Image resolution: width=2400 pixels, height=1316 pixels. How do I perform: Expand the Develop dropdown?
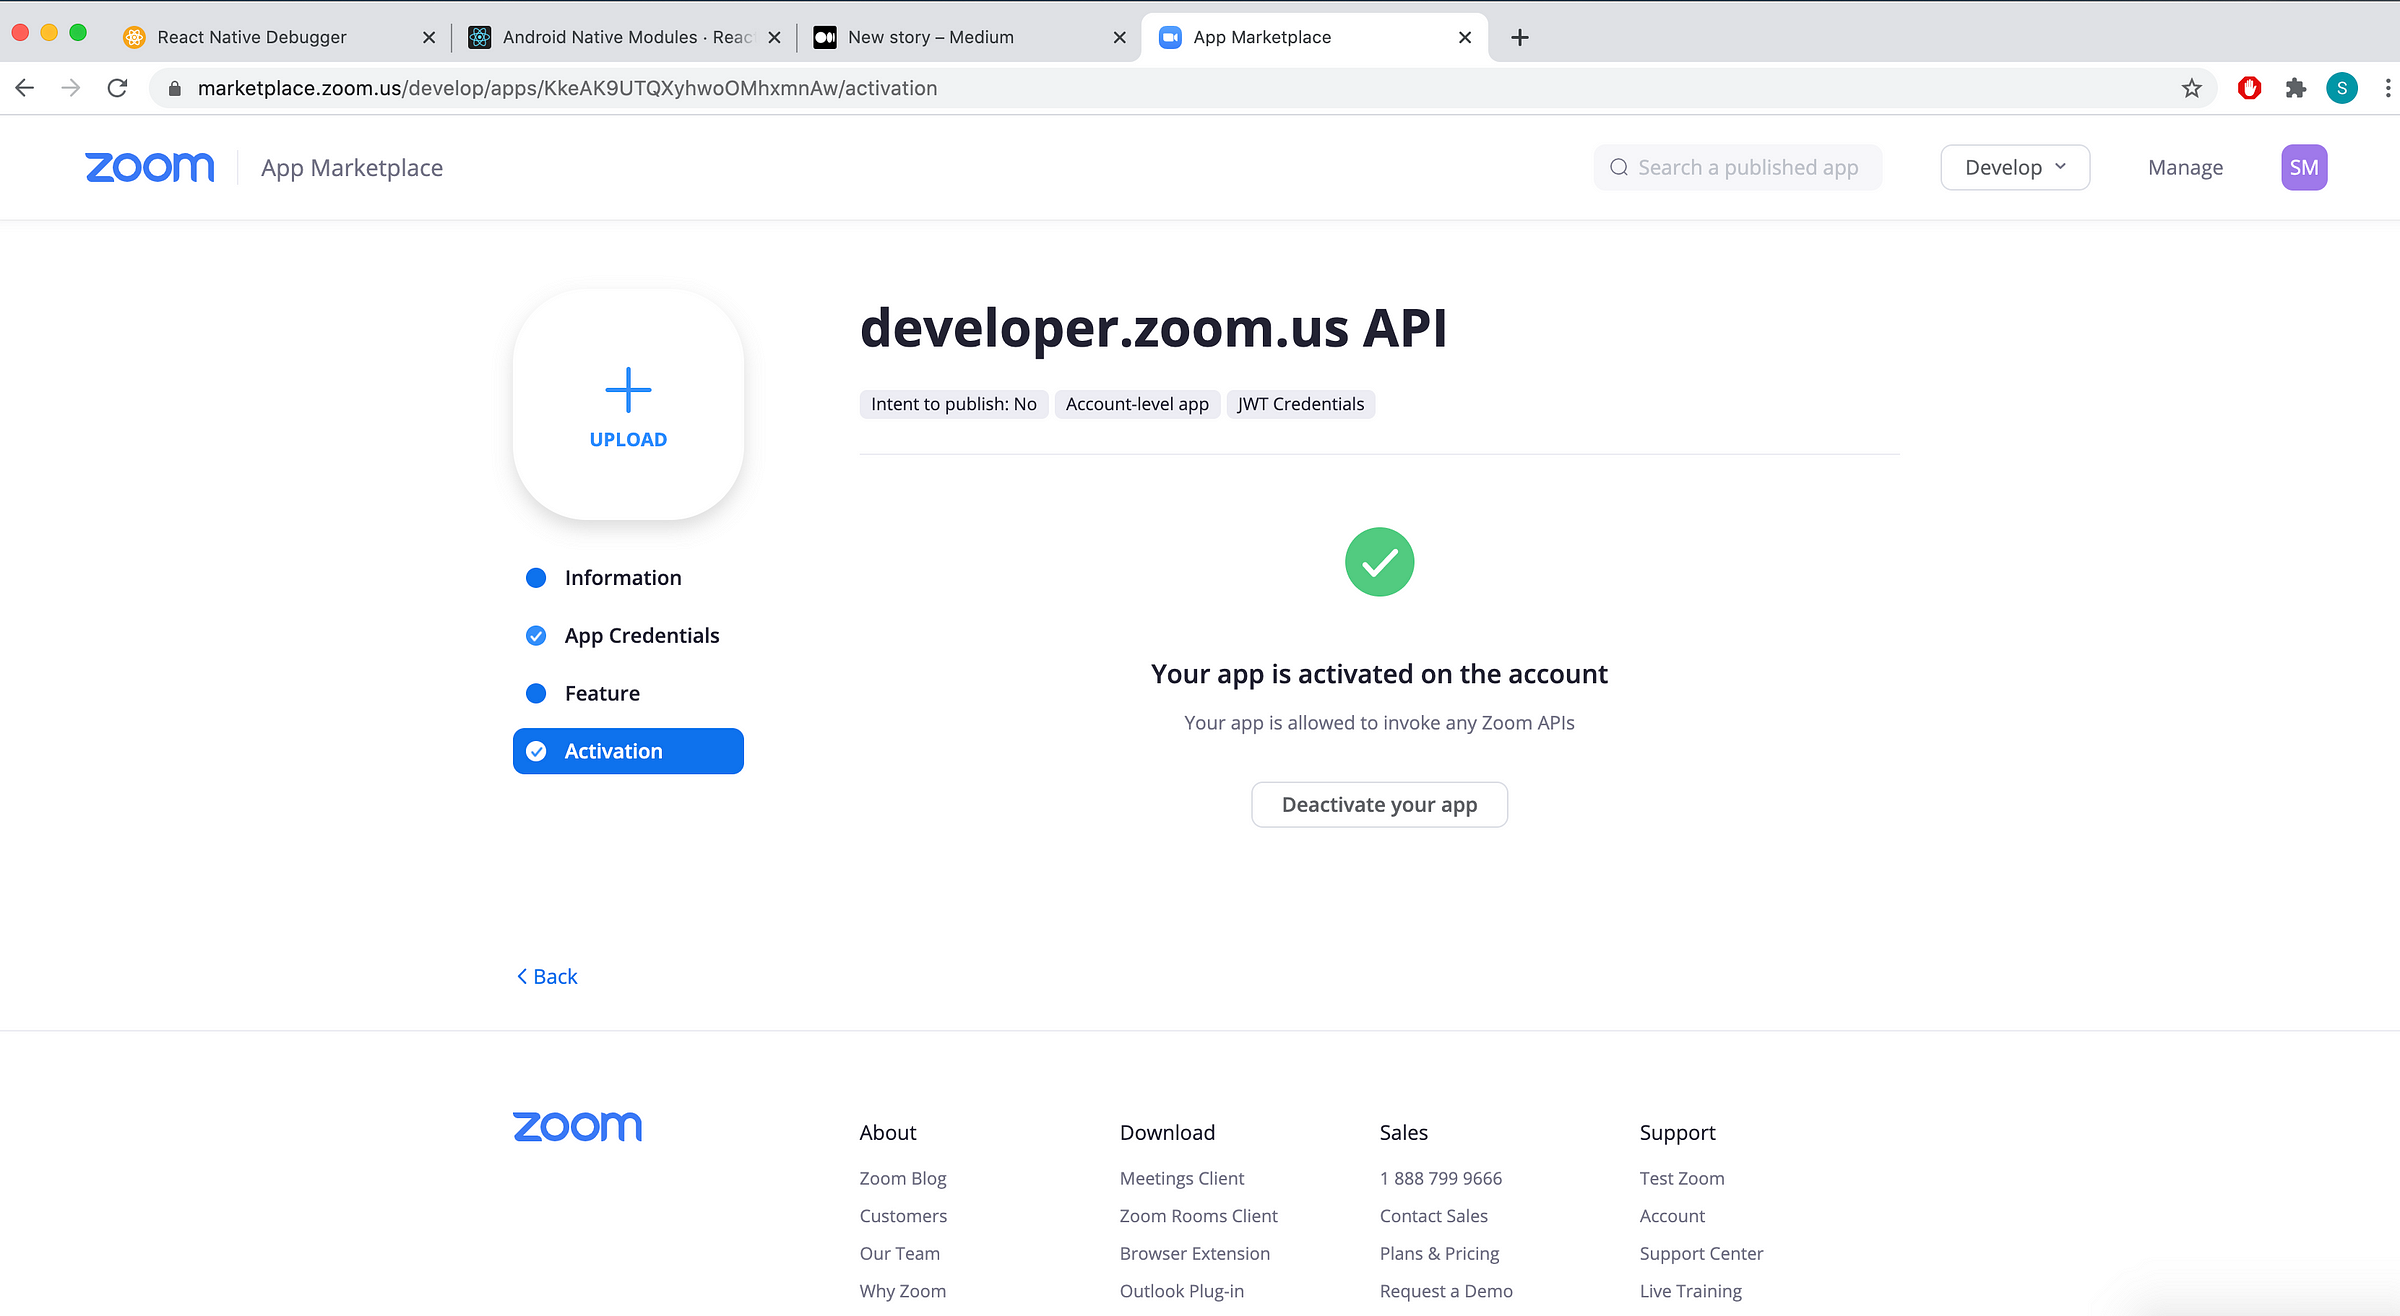click(x=2014, y=167)
